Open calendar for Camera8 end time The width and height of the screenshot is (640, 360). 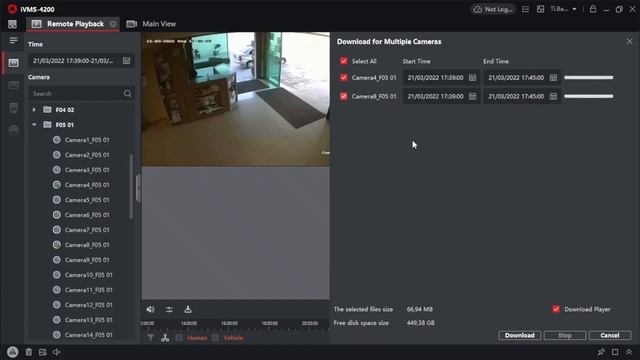tap(553, 96)
